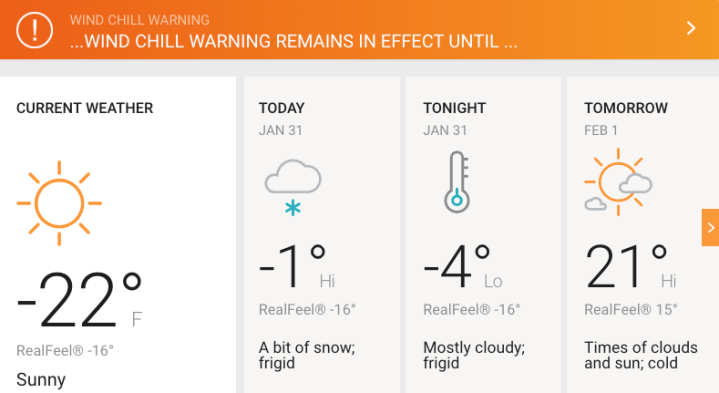This screenshot has width=719, height=393.
Task: Click the thermometer icon for Tonight
Action: [x=457, y=182]
